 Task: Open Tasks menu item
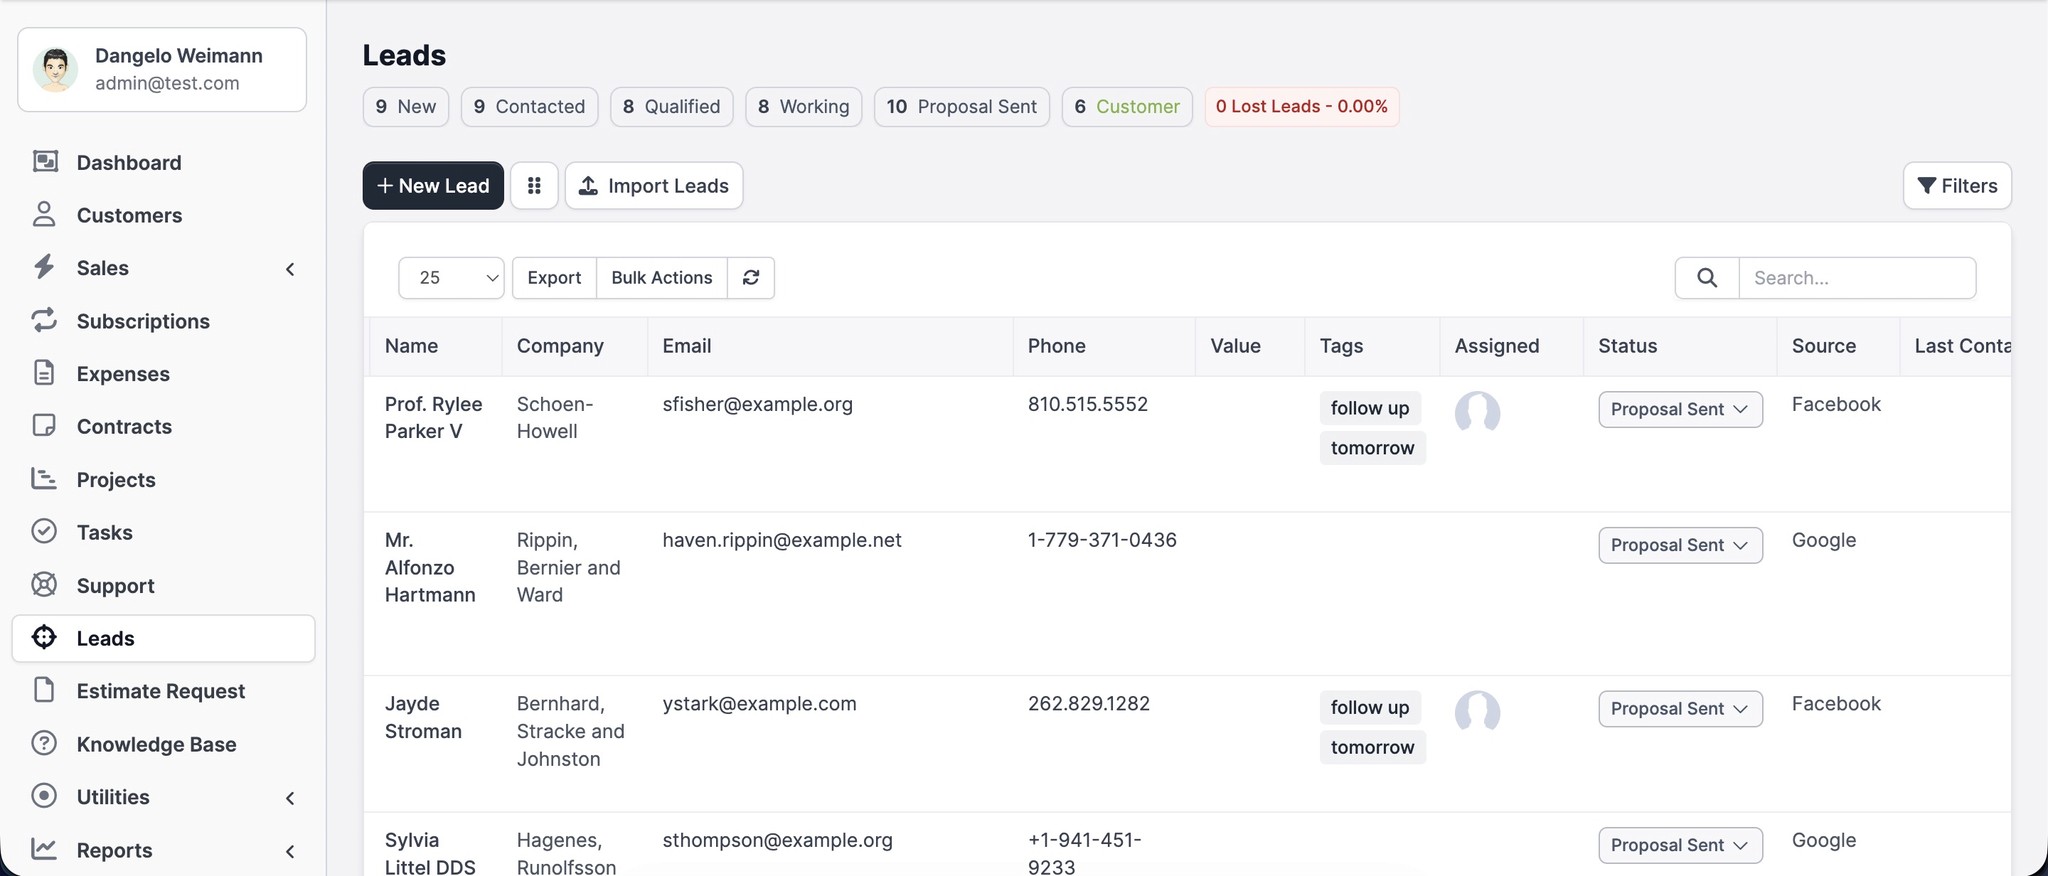click(163, 532)
